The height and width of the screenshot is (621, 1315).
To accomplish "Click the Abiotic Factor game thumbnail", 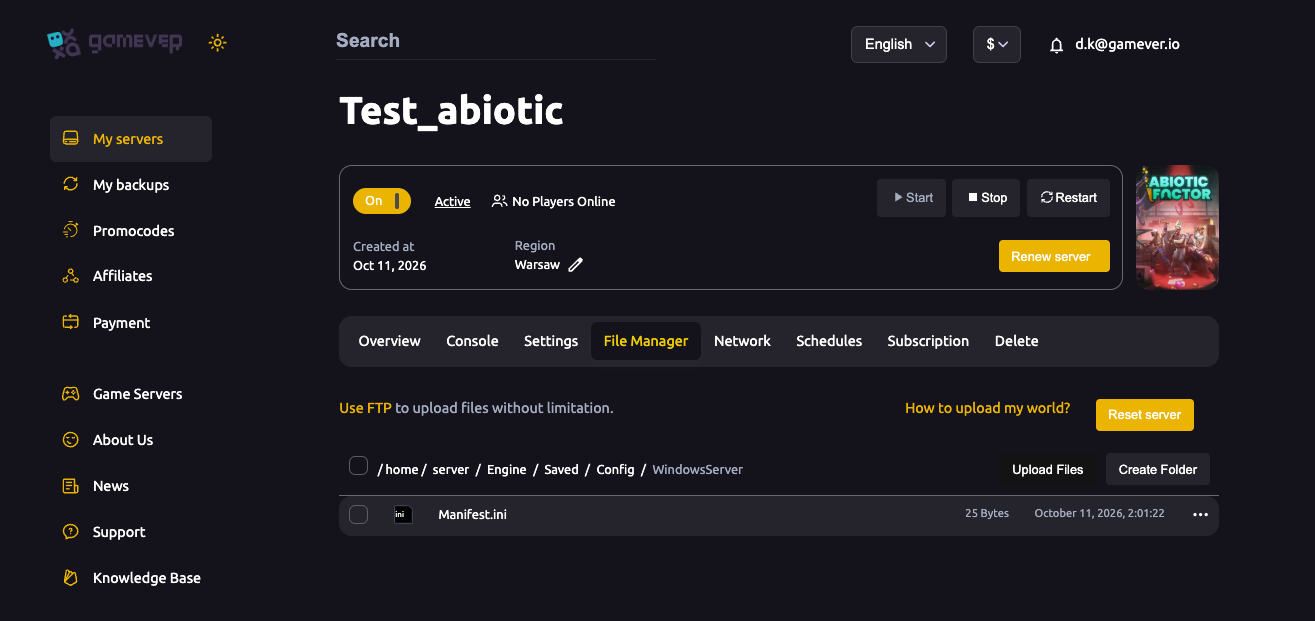I will coord(1177,227).
